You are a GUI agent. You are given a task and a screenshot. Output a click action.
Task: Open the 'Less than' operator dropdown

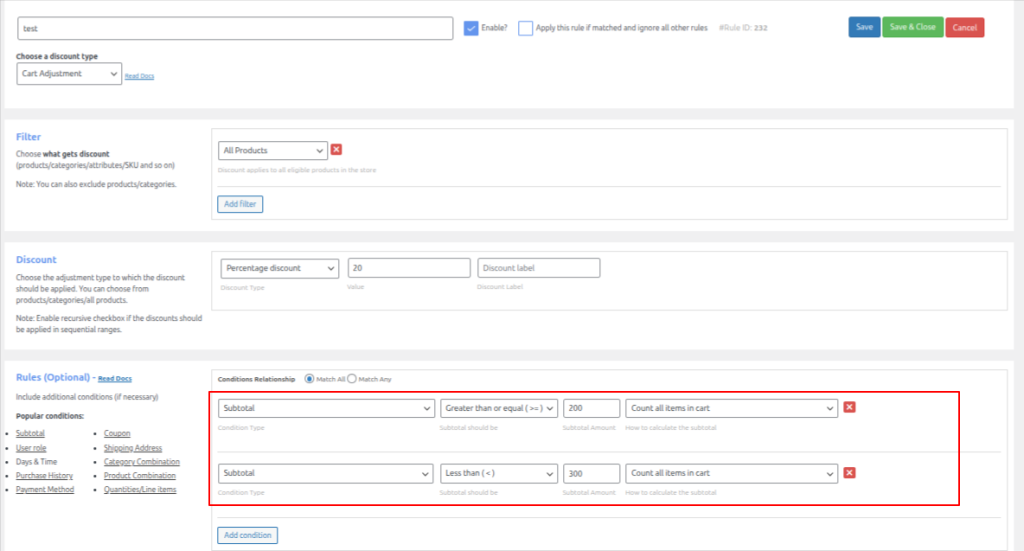(498, 473)
